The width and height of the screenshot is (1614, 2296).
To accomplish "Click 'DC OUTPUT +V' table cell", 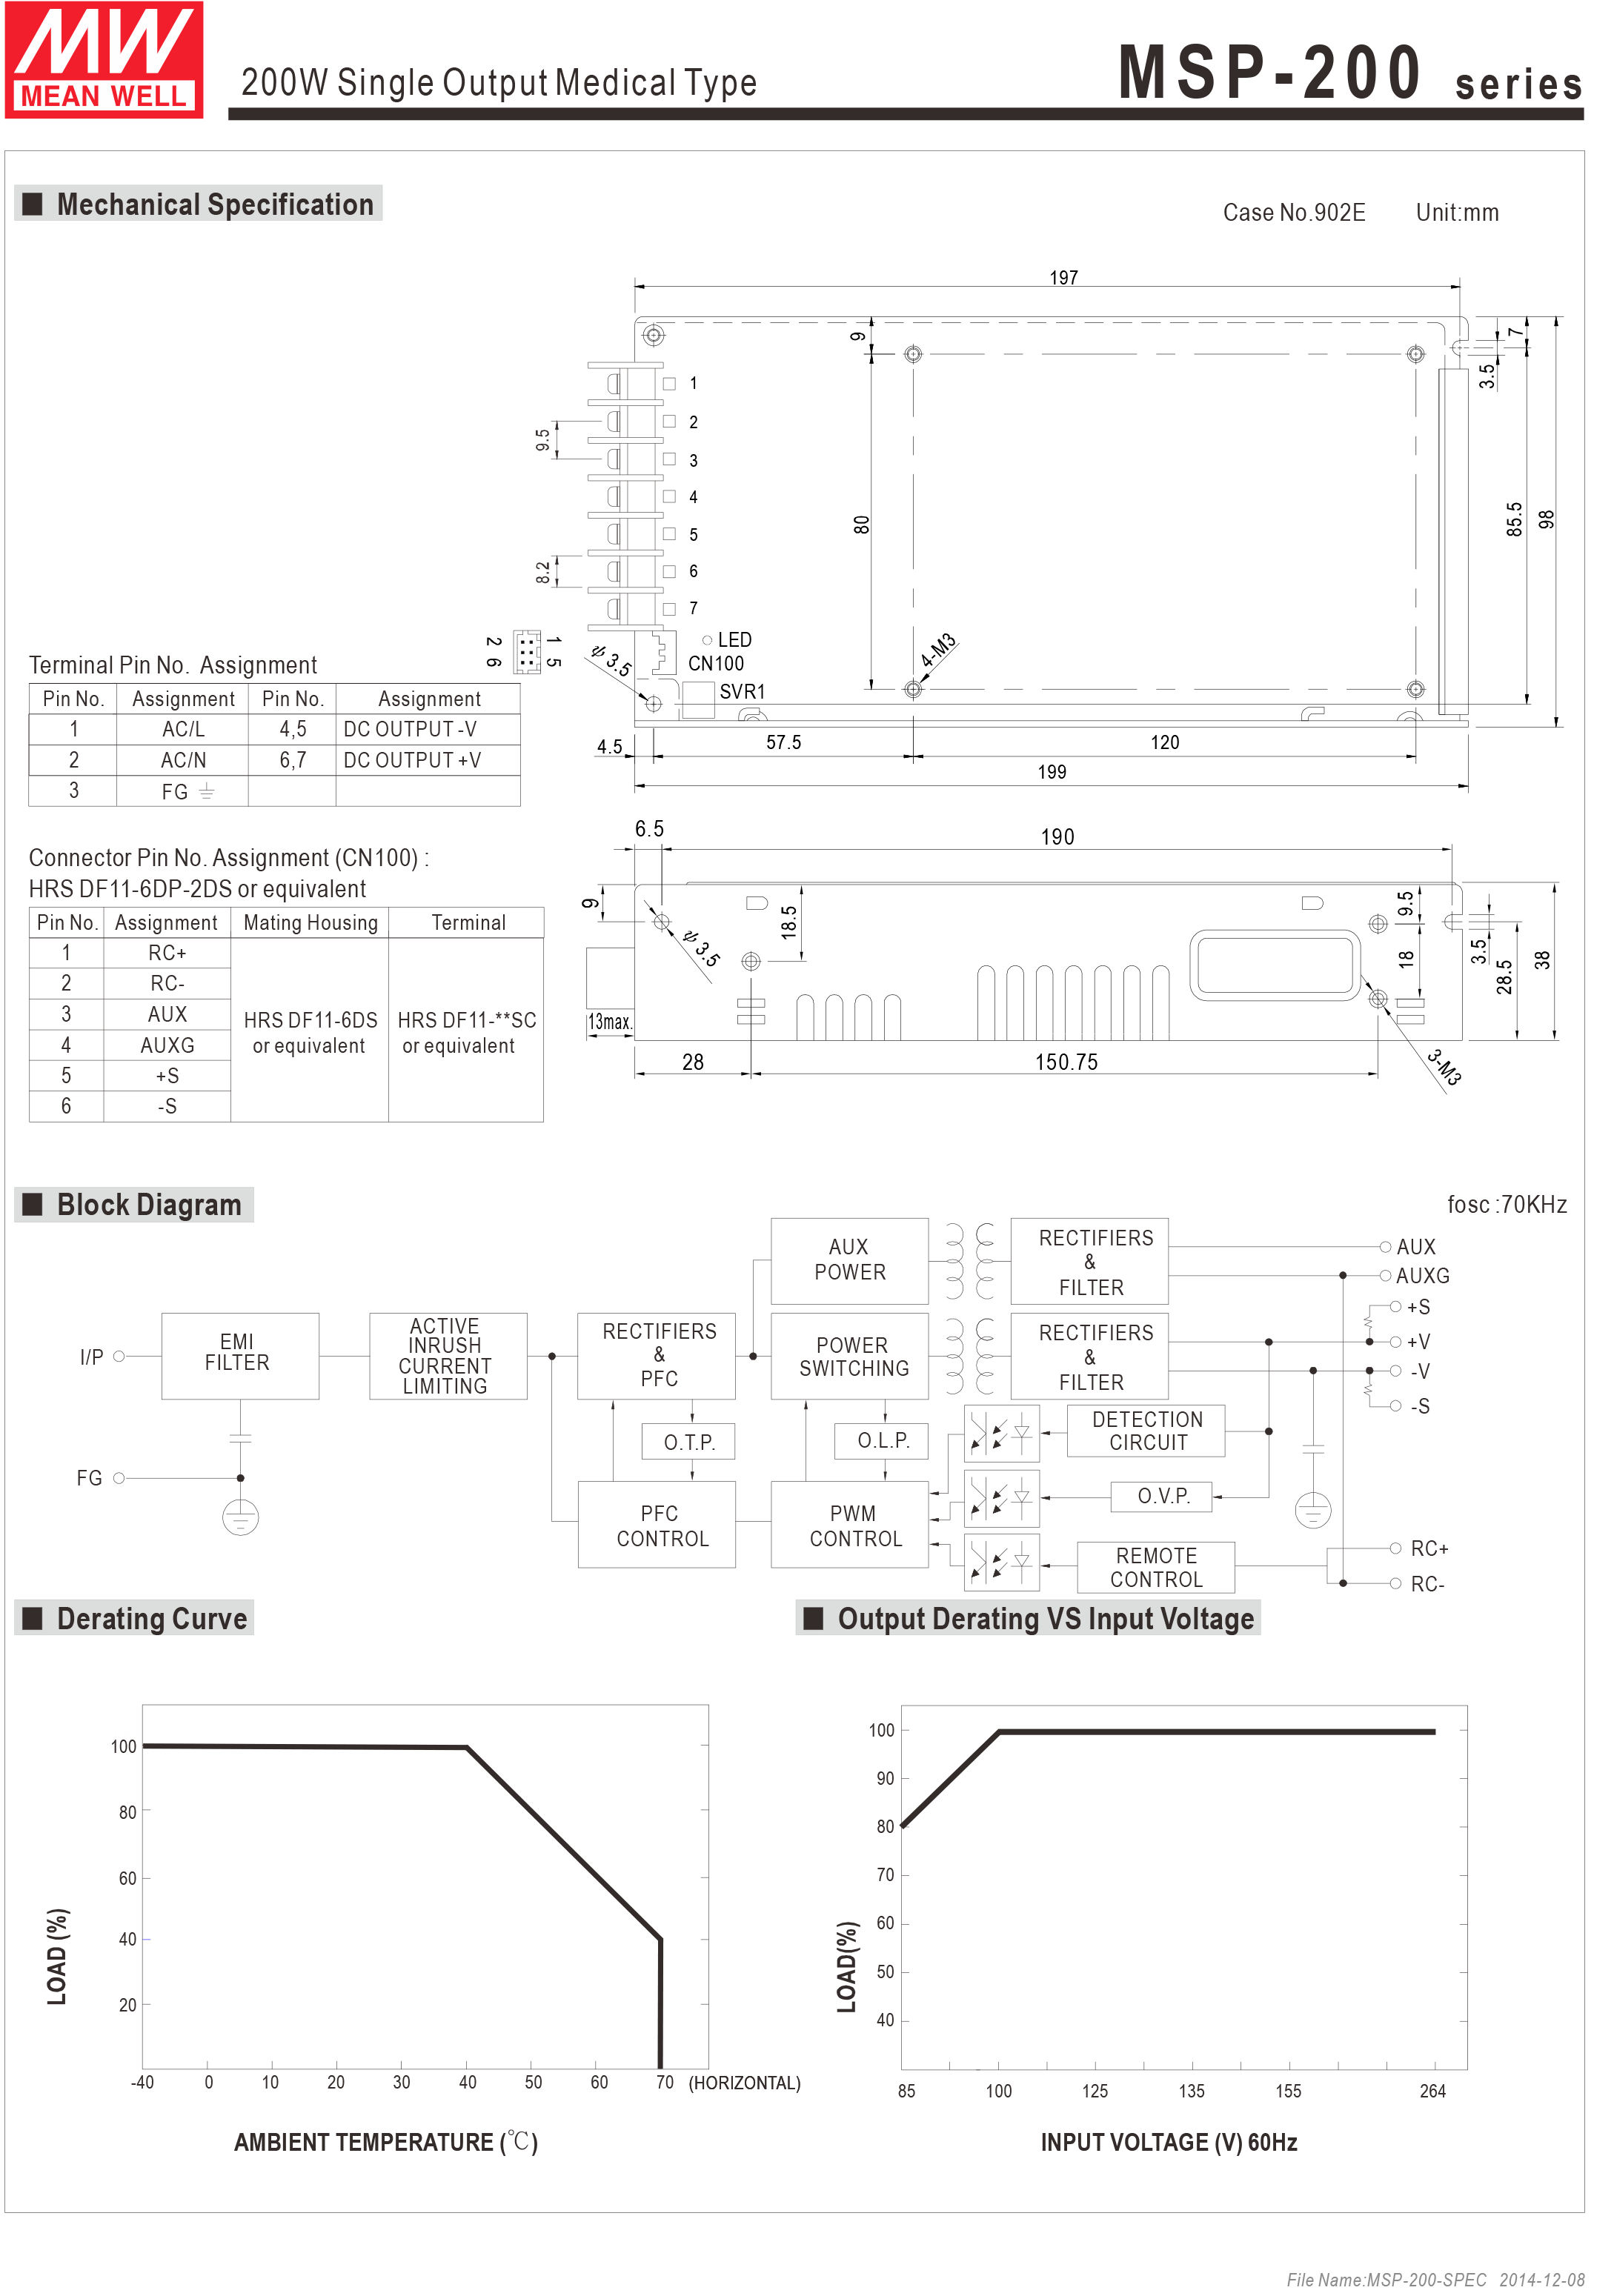I will click(x=428, y=760).
